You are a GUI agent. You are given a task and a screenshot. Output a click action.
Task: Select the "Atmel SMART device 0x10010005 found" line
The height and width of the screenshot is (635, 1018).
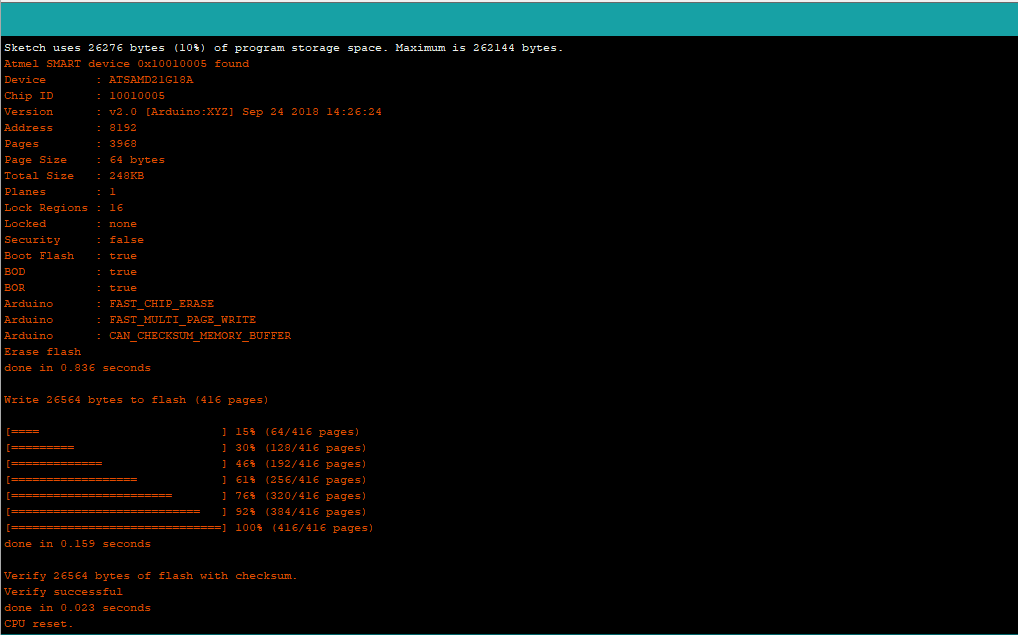tap(127, 64)
